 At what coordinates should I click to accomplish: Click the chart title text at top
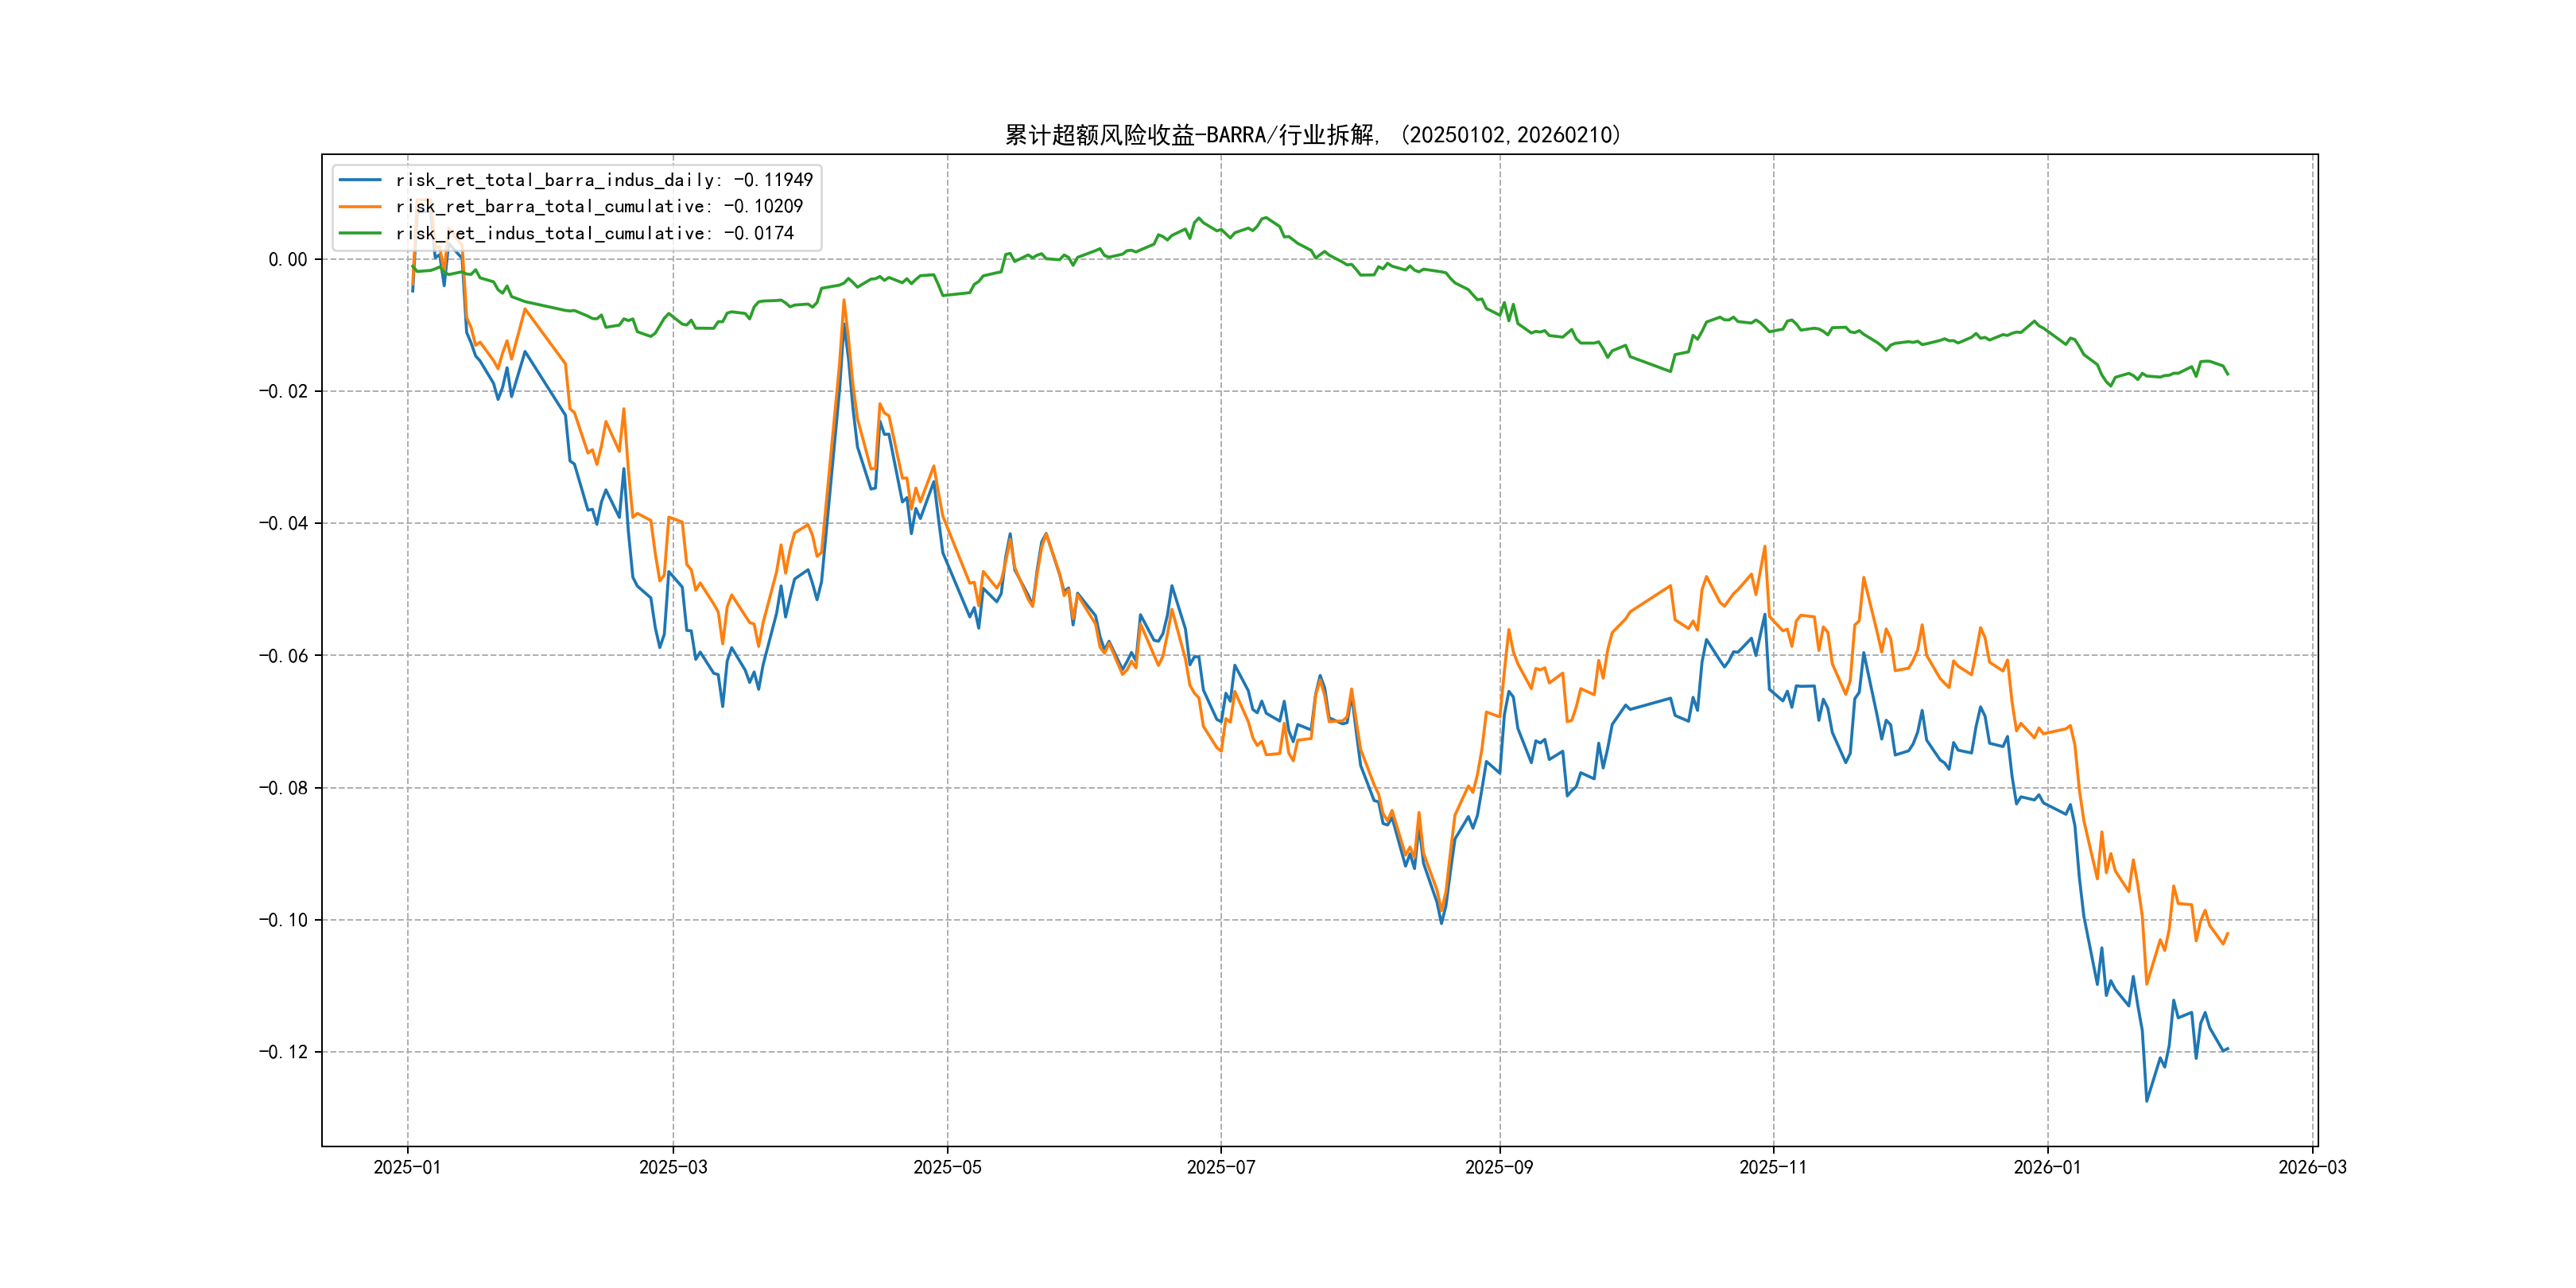(1312, 135)
